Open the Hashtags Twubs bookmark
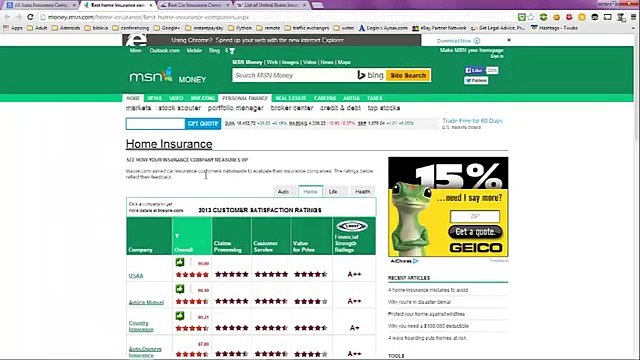This screenshot has width=640, height=360. coord(554,28)
